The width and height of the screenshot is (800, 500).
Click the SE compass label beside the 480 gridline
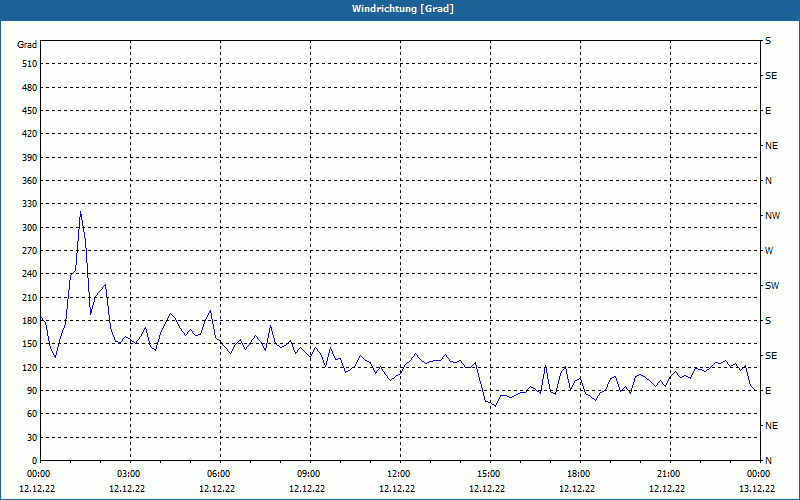click(x=771, y=76)
